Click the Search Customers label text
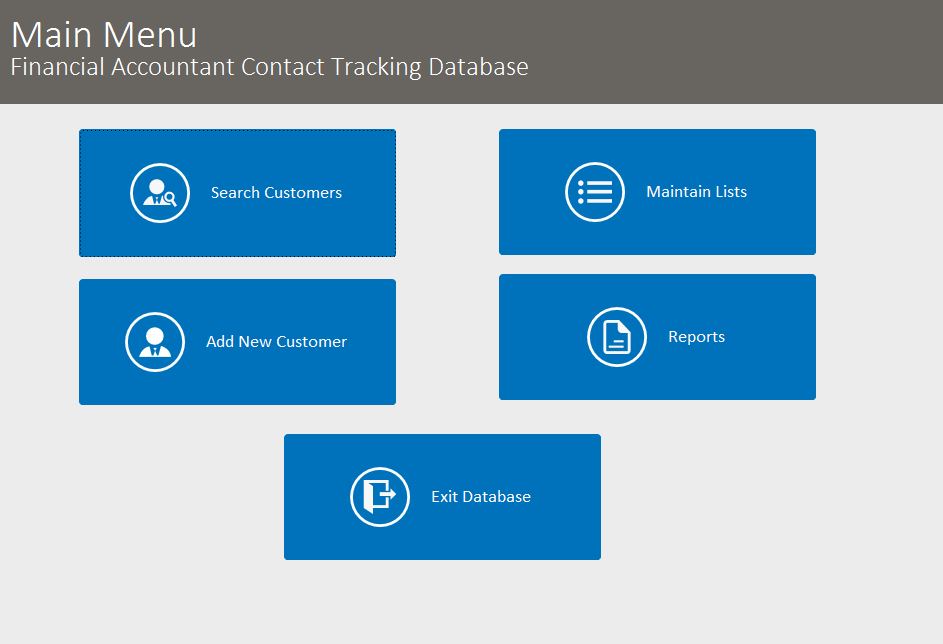The width and height of the screenshot is (943, 644). tap(275, 192)
